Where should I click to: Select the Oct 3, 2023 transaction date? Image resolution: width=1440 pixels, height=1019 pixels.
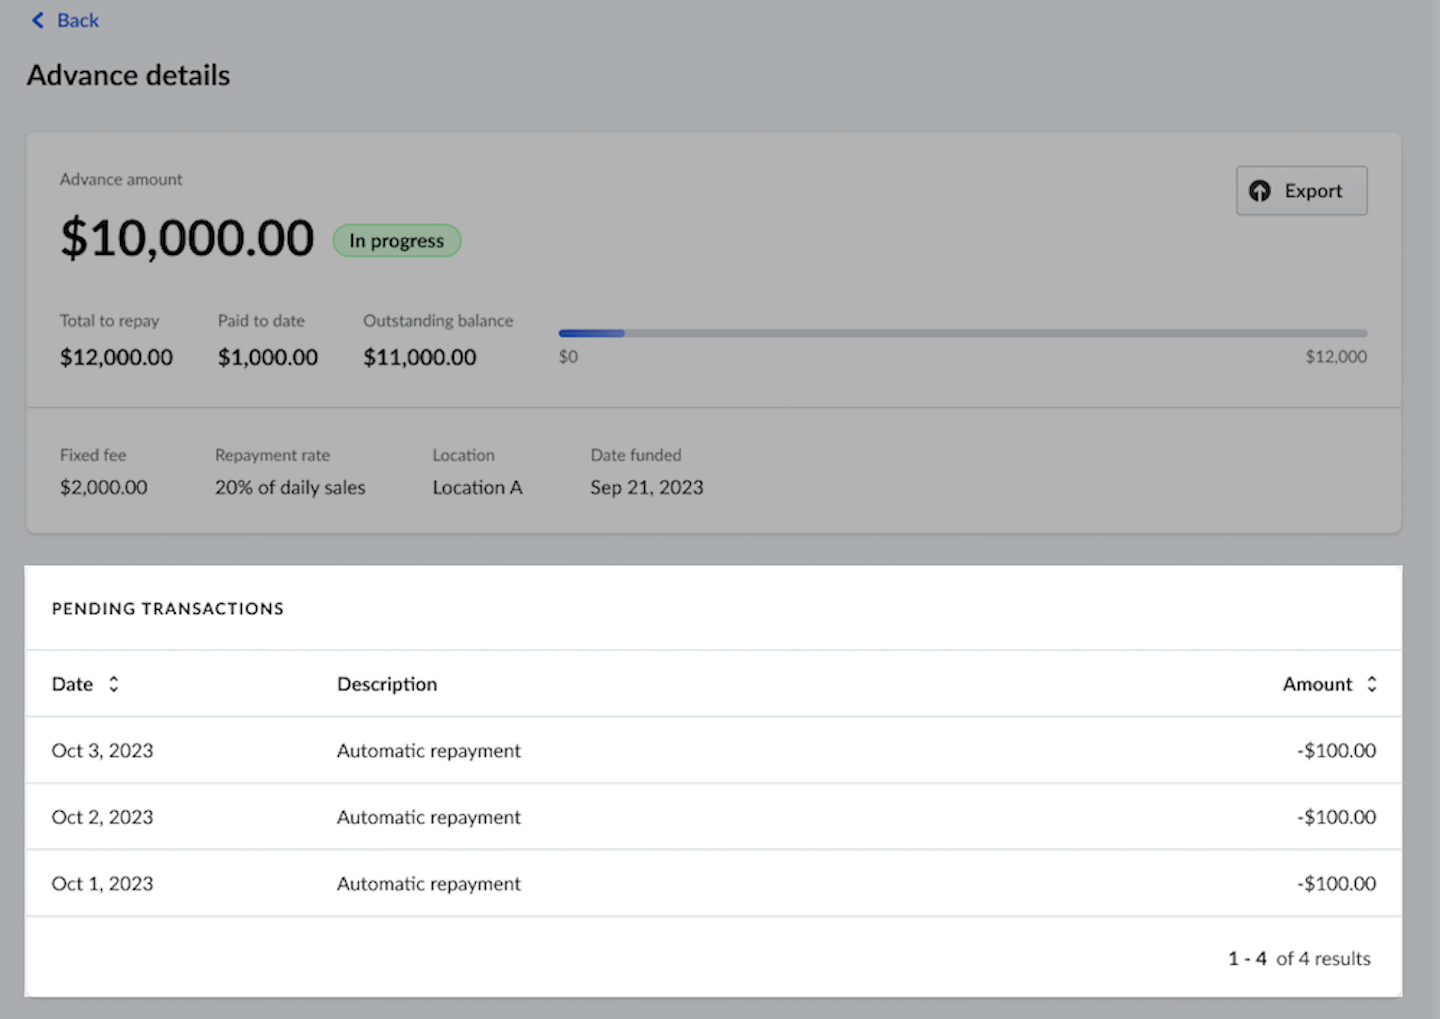(x=103, y=751)
